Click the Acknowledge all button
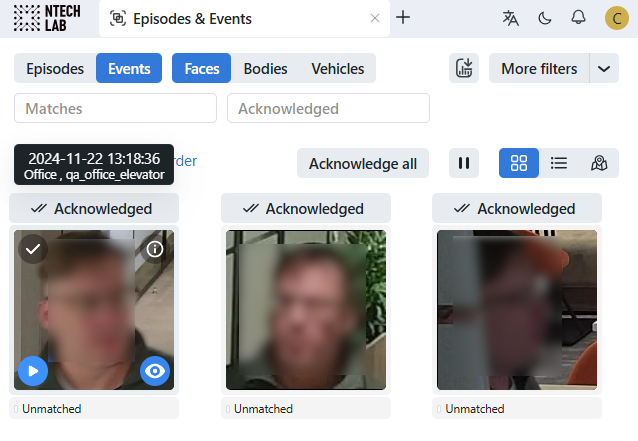Image resolution: width=638 pixels, height=441 pixels. coord(363,163)
